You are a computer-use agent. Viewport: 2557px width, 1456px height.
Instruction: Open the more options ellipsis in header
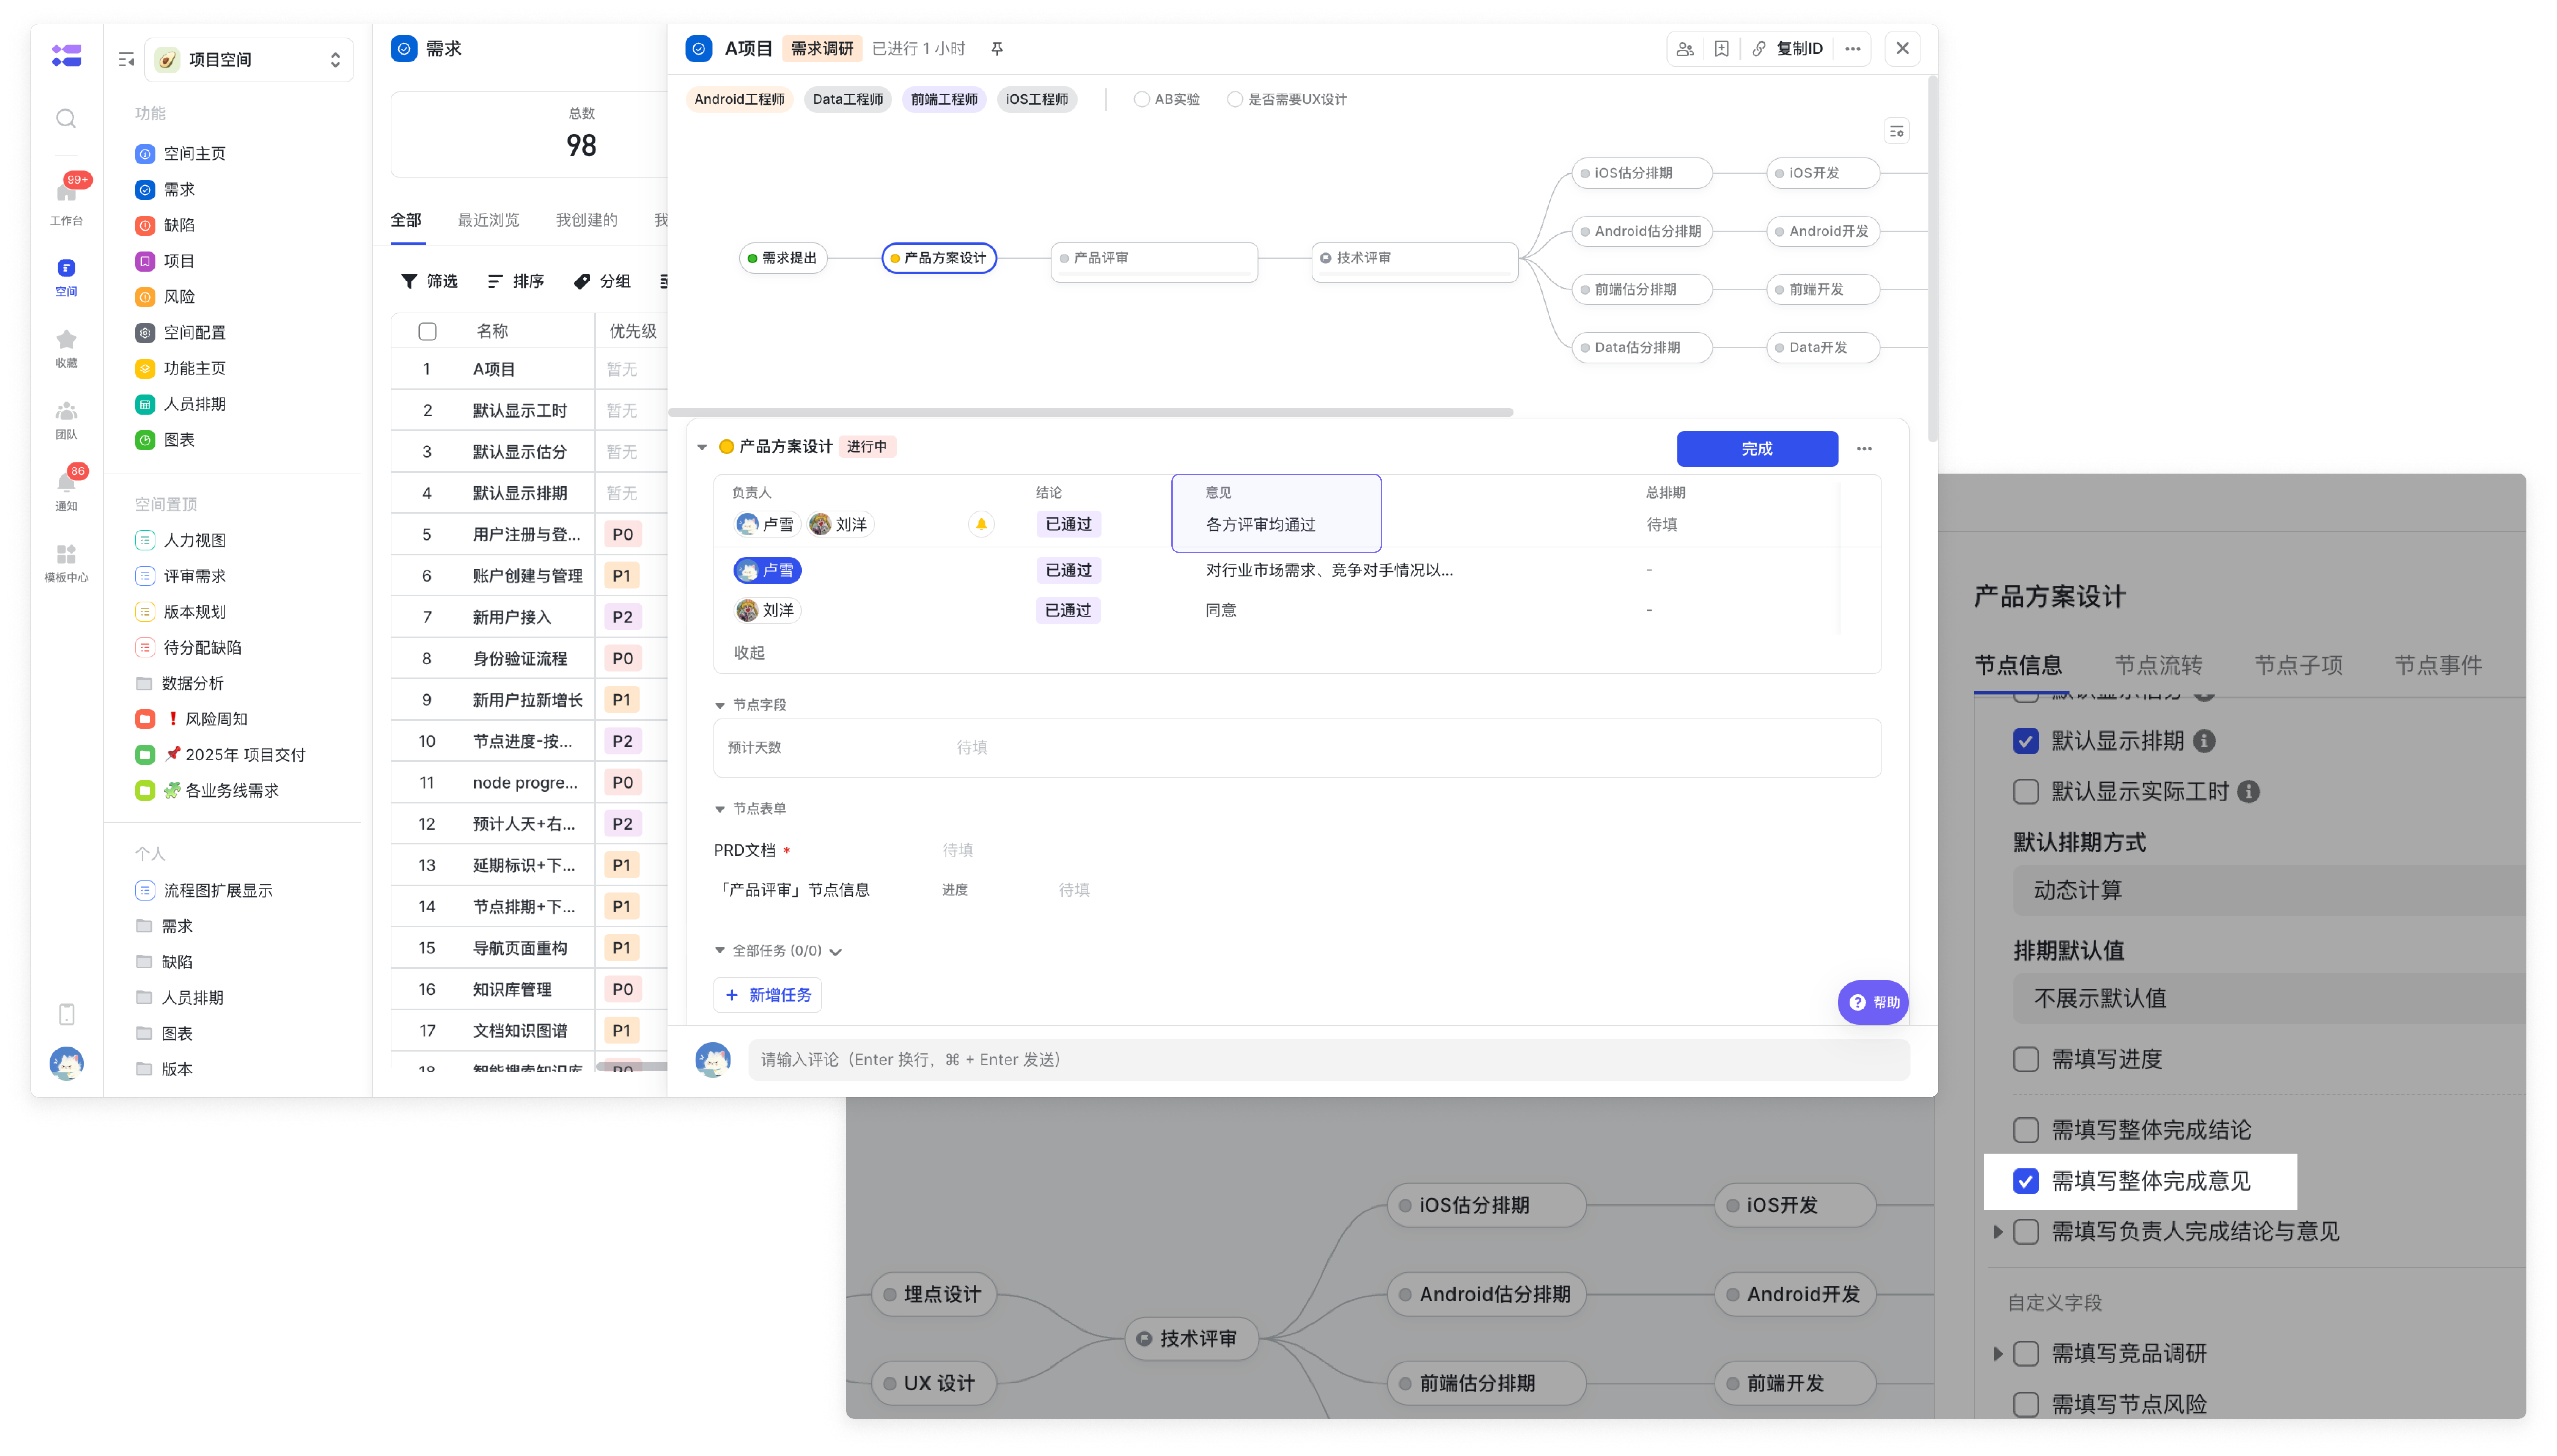(x=1853, y=49)
